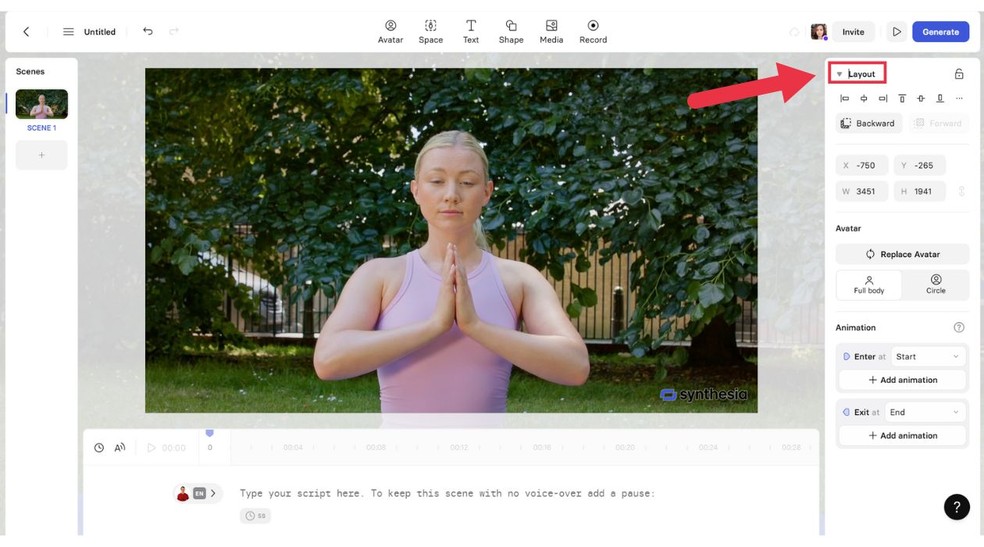
Task: Edit the H height field
Action: click(919, 191)
